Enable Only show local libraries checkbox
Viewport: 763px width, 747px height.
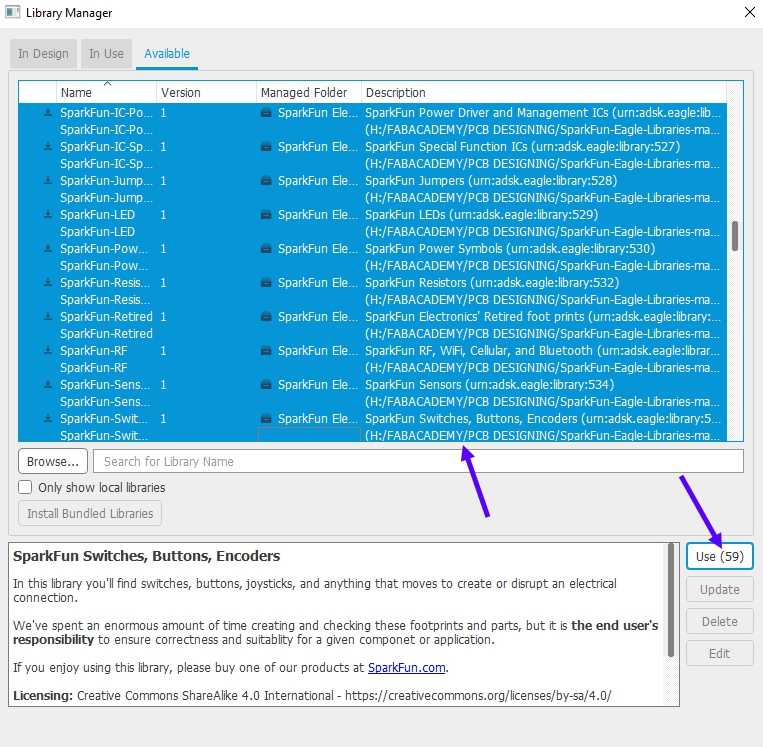tap(25, 487)
